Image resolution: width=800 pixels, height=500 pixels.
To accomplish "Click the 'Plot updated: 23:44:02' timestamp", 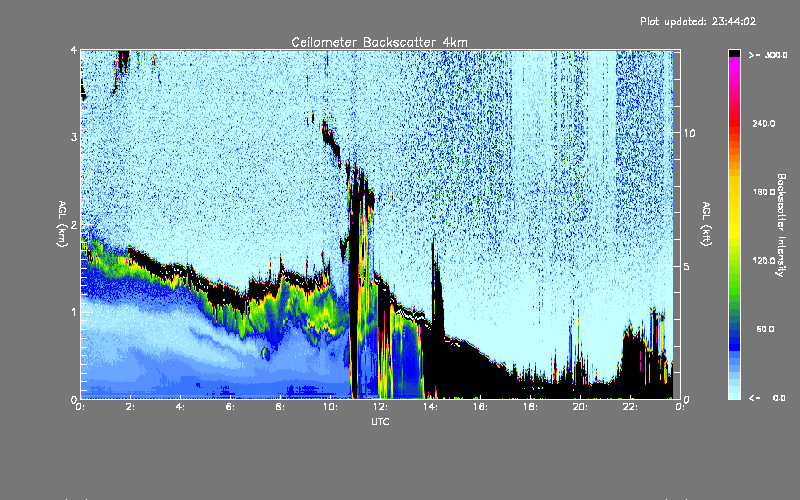I will pos(698,21).
